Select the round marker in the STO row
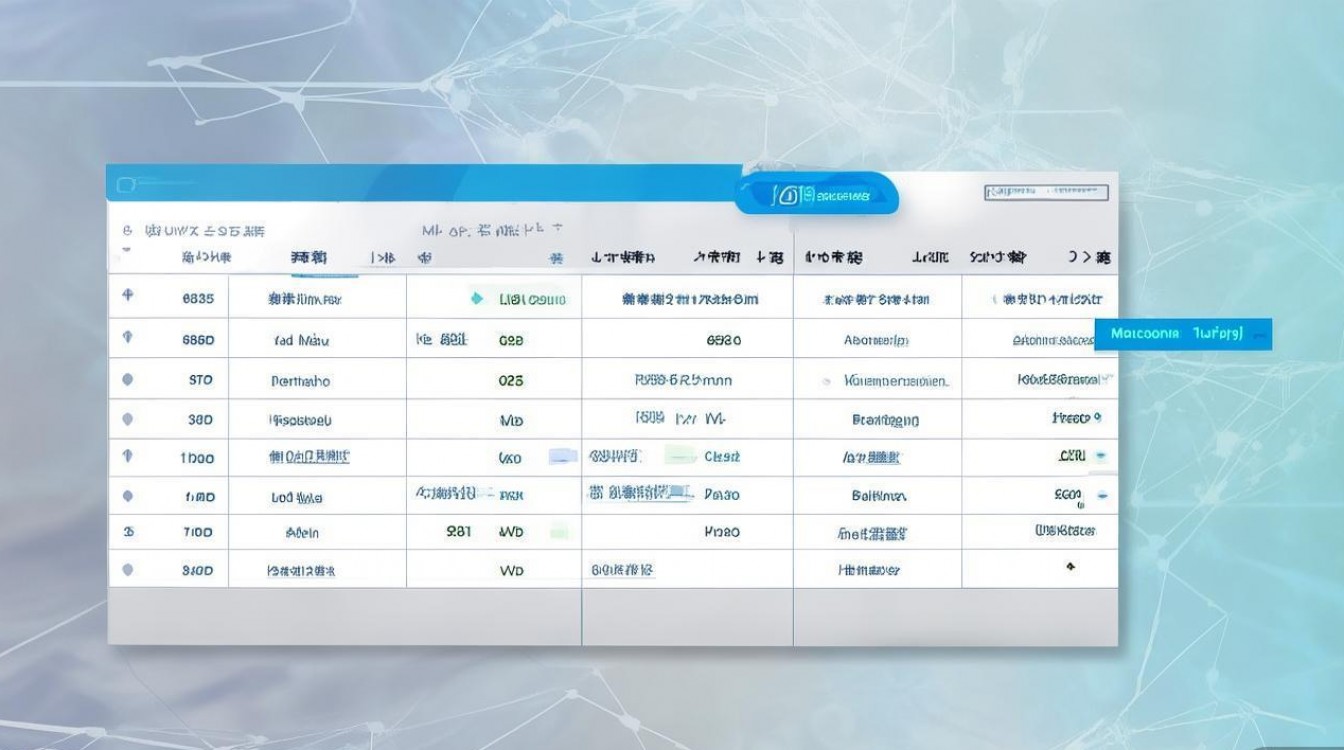This screenshot has height=750, width=1344. [x=127, y=380]
